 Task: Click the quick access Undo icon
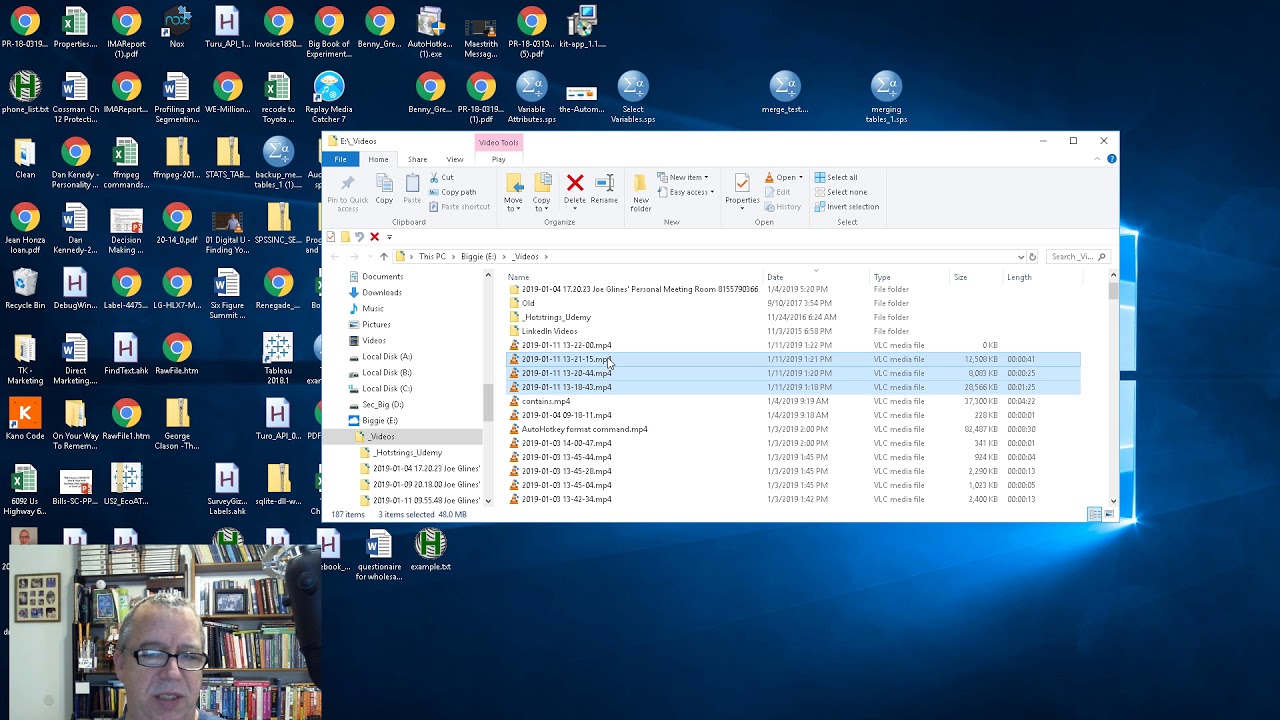(x=359, y=237)
